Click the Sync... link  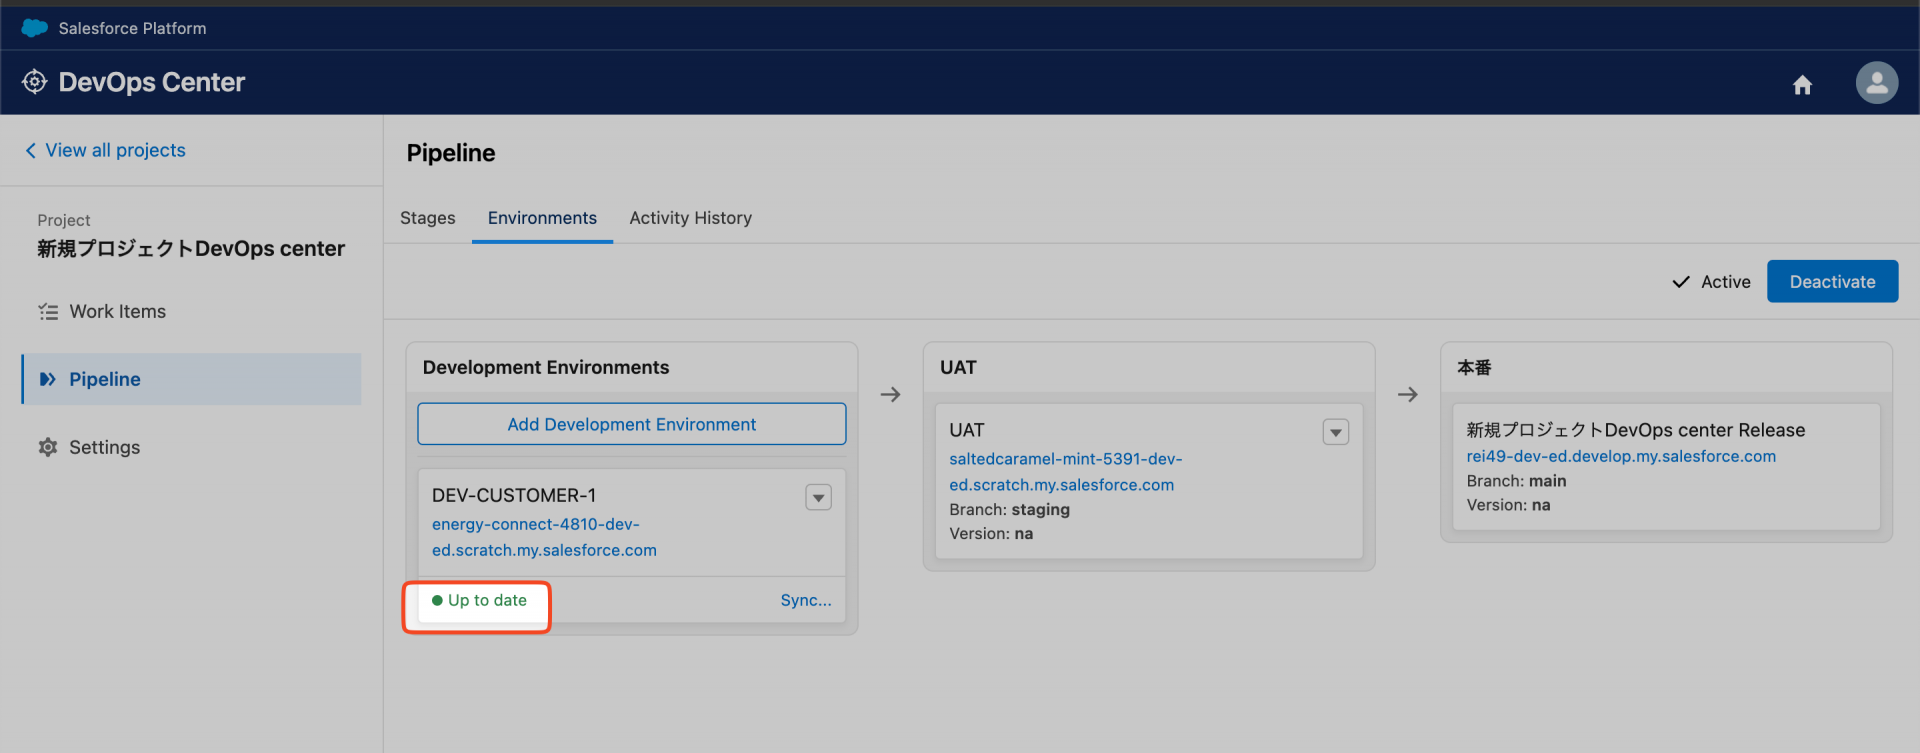[806, 600]
